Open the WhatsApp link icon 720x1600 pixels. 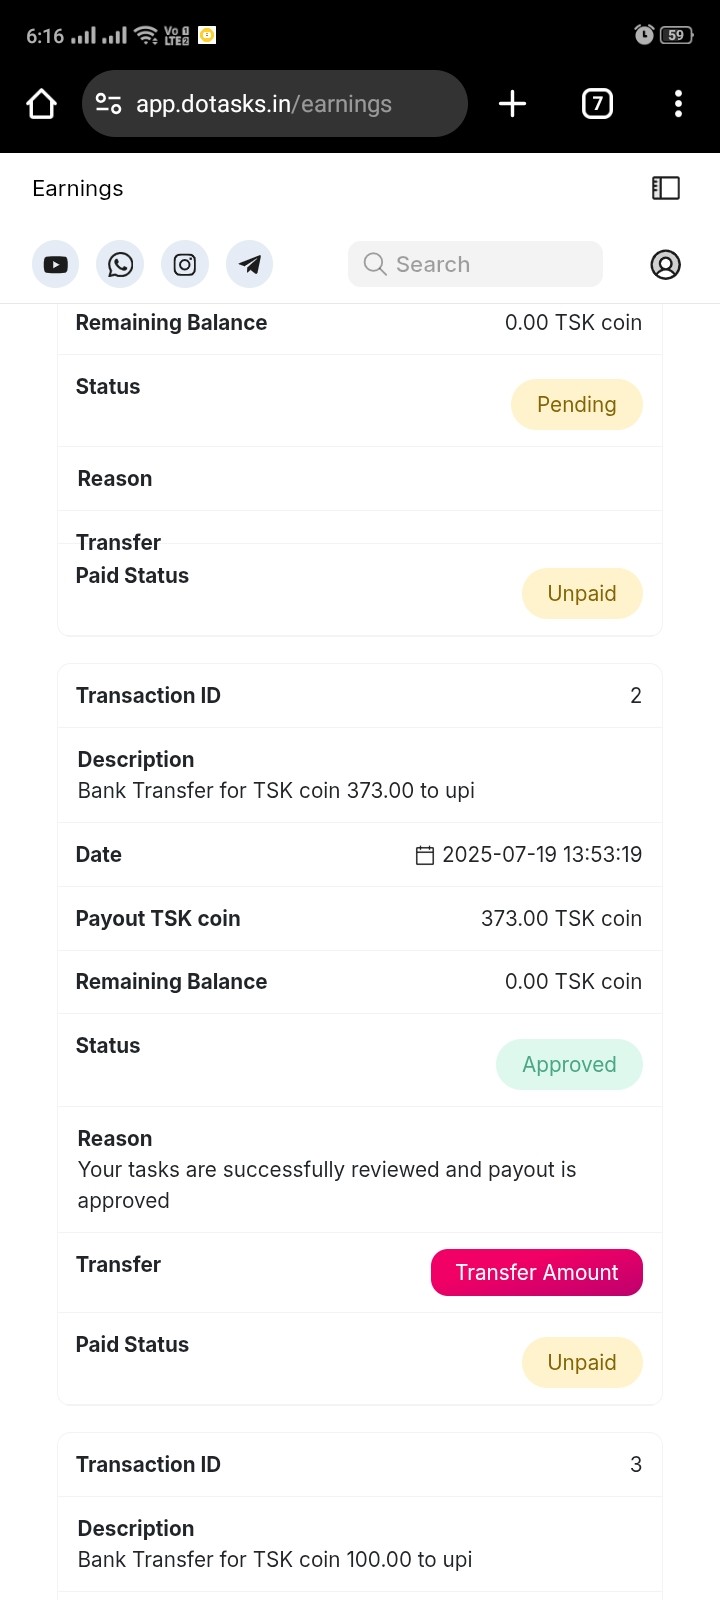(x=120, y=265)
